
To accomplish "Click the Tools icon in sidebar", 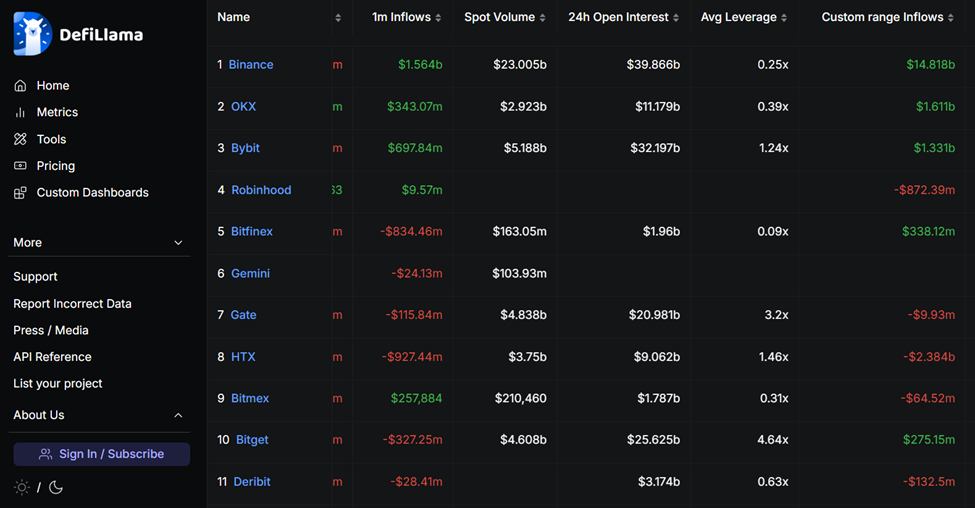I will (x=20, y=140).
